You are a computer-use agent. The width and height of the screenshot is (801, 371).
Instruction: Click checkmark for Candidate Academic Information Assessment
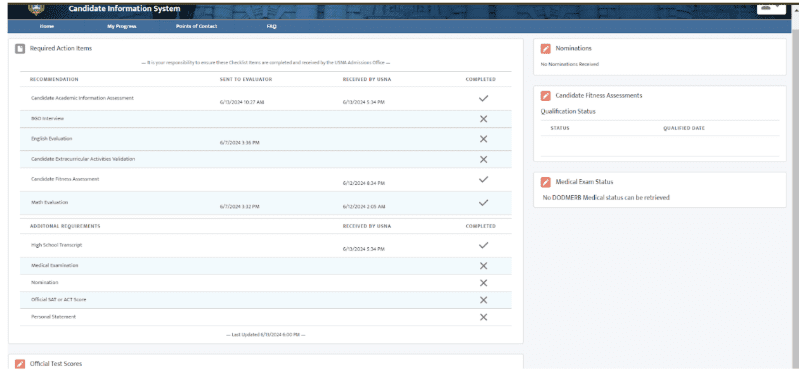click(483, 99)
